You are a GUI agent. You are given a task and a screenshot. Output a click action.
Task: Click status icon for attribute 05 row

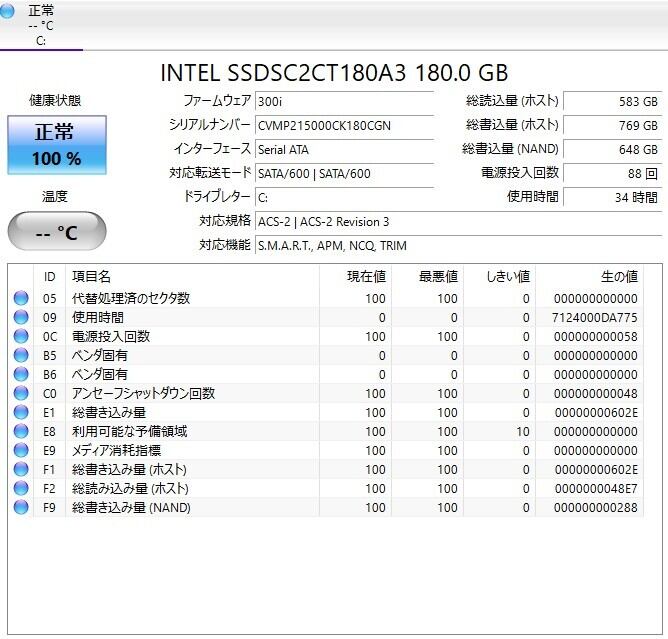(21, 299)
